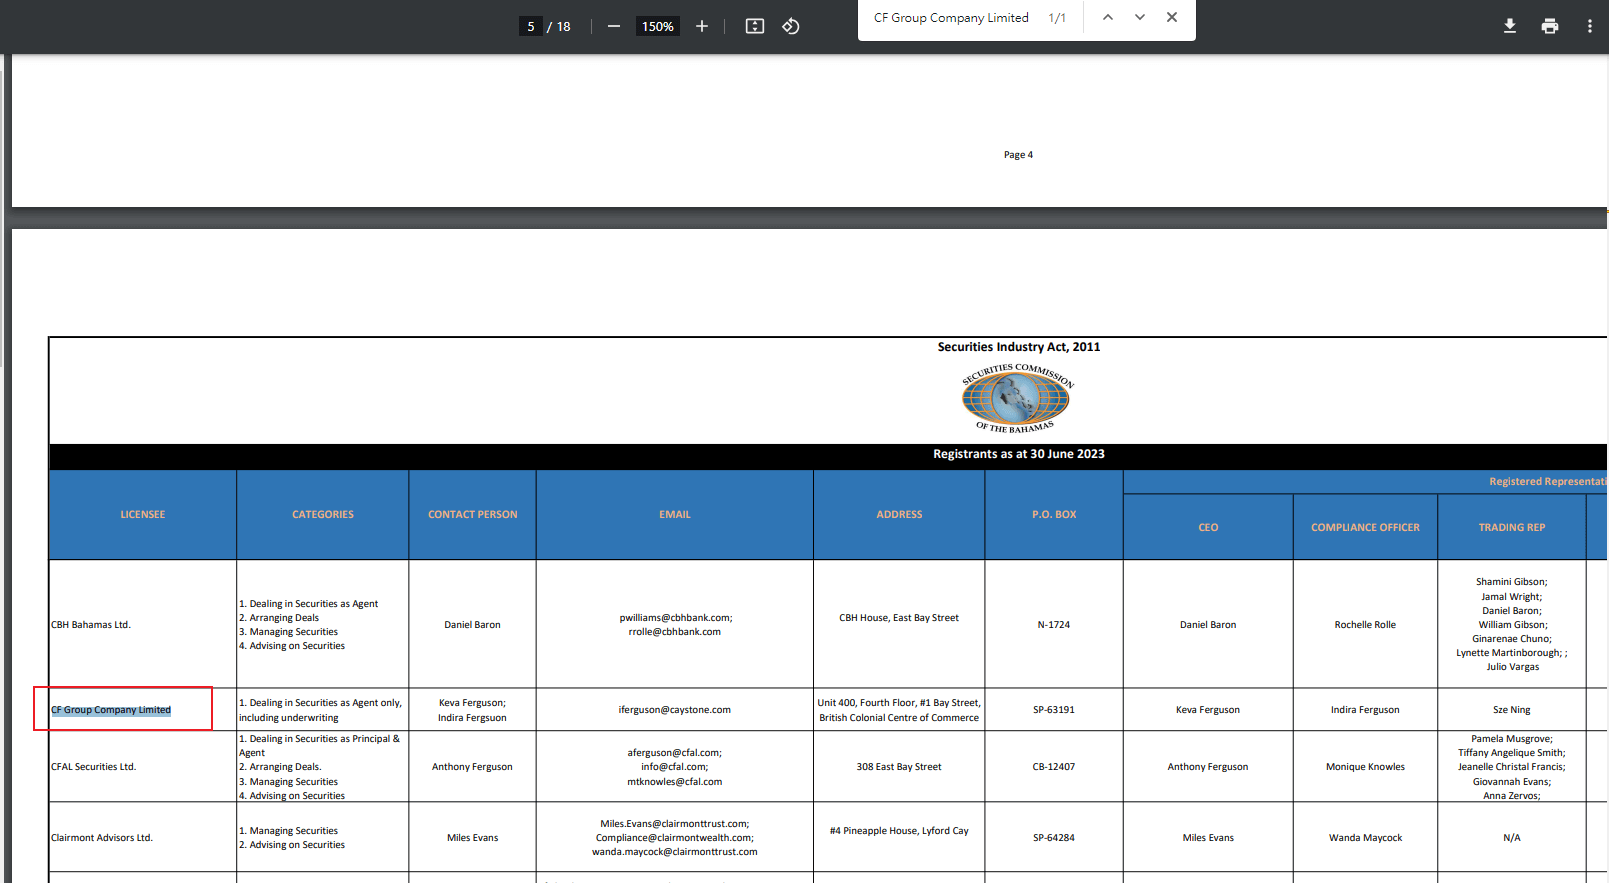Click the rrolle@cbhbank.com email address
Image resolution: width=1609 pixels, height=883 pixels.
(x=674, y=632)
